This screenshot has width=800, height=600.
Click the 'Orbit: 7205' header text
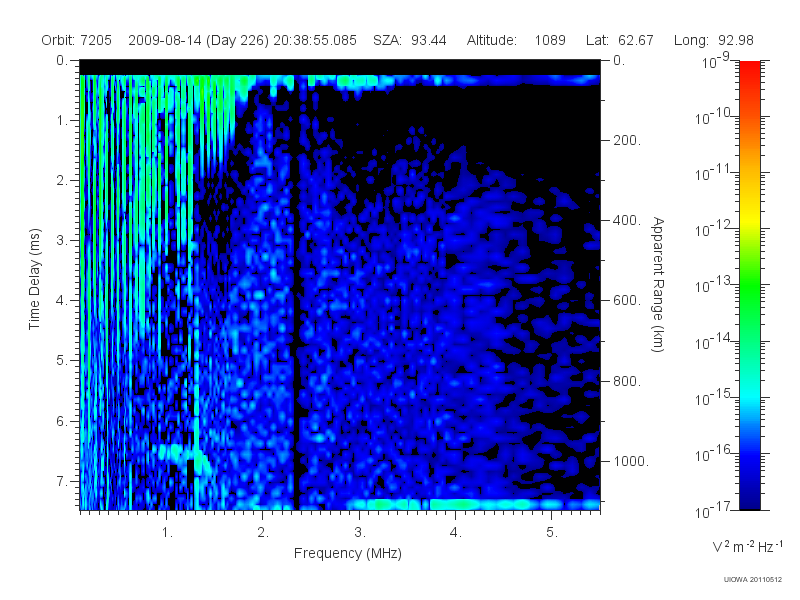coord(77,40)
